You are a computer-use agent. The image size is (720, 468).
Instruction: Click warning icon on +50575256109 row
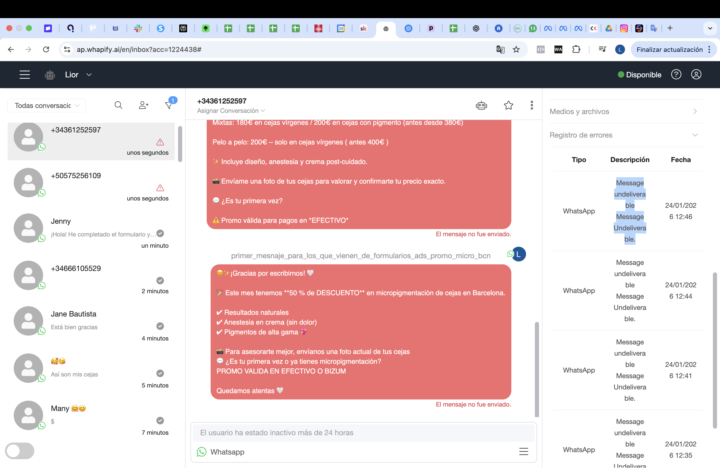[x=160, y=187]
